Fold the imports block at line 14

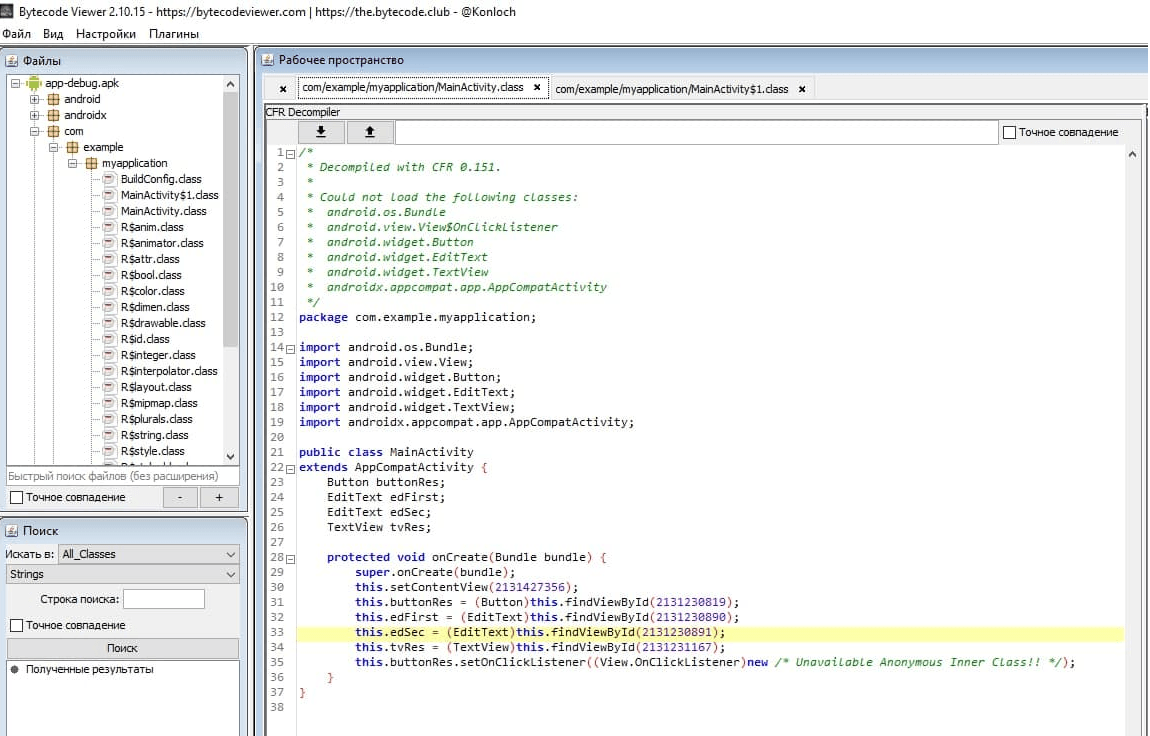coord(290,349)
